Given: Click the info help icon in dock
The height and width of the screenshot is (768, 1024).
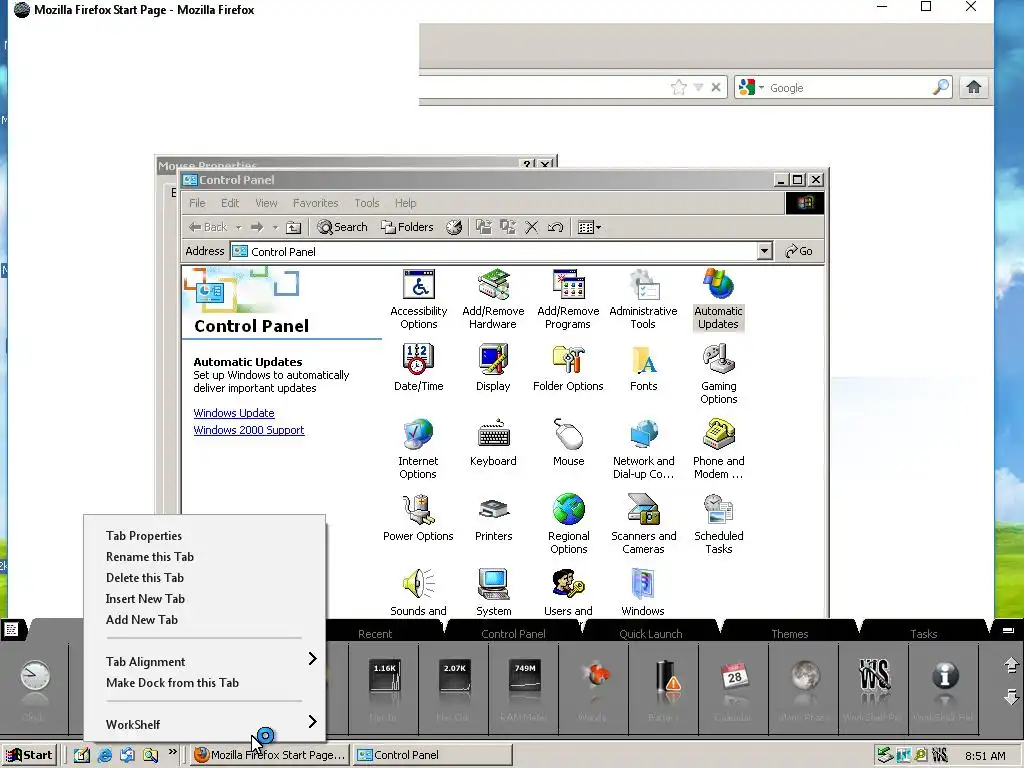Looking at the screenshot, I should 944,677.
